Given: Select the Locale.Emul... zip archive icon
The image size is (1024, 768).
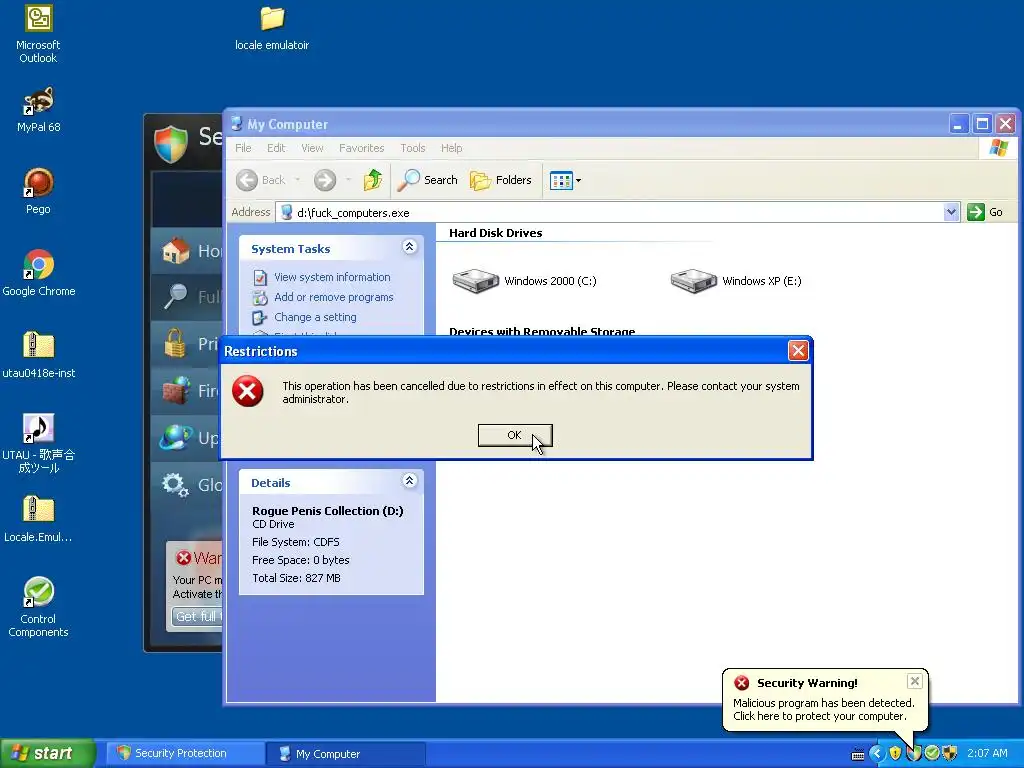Looking at the screenshot, I should point(38,519).
